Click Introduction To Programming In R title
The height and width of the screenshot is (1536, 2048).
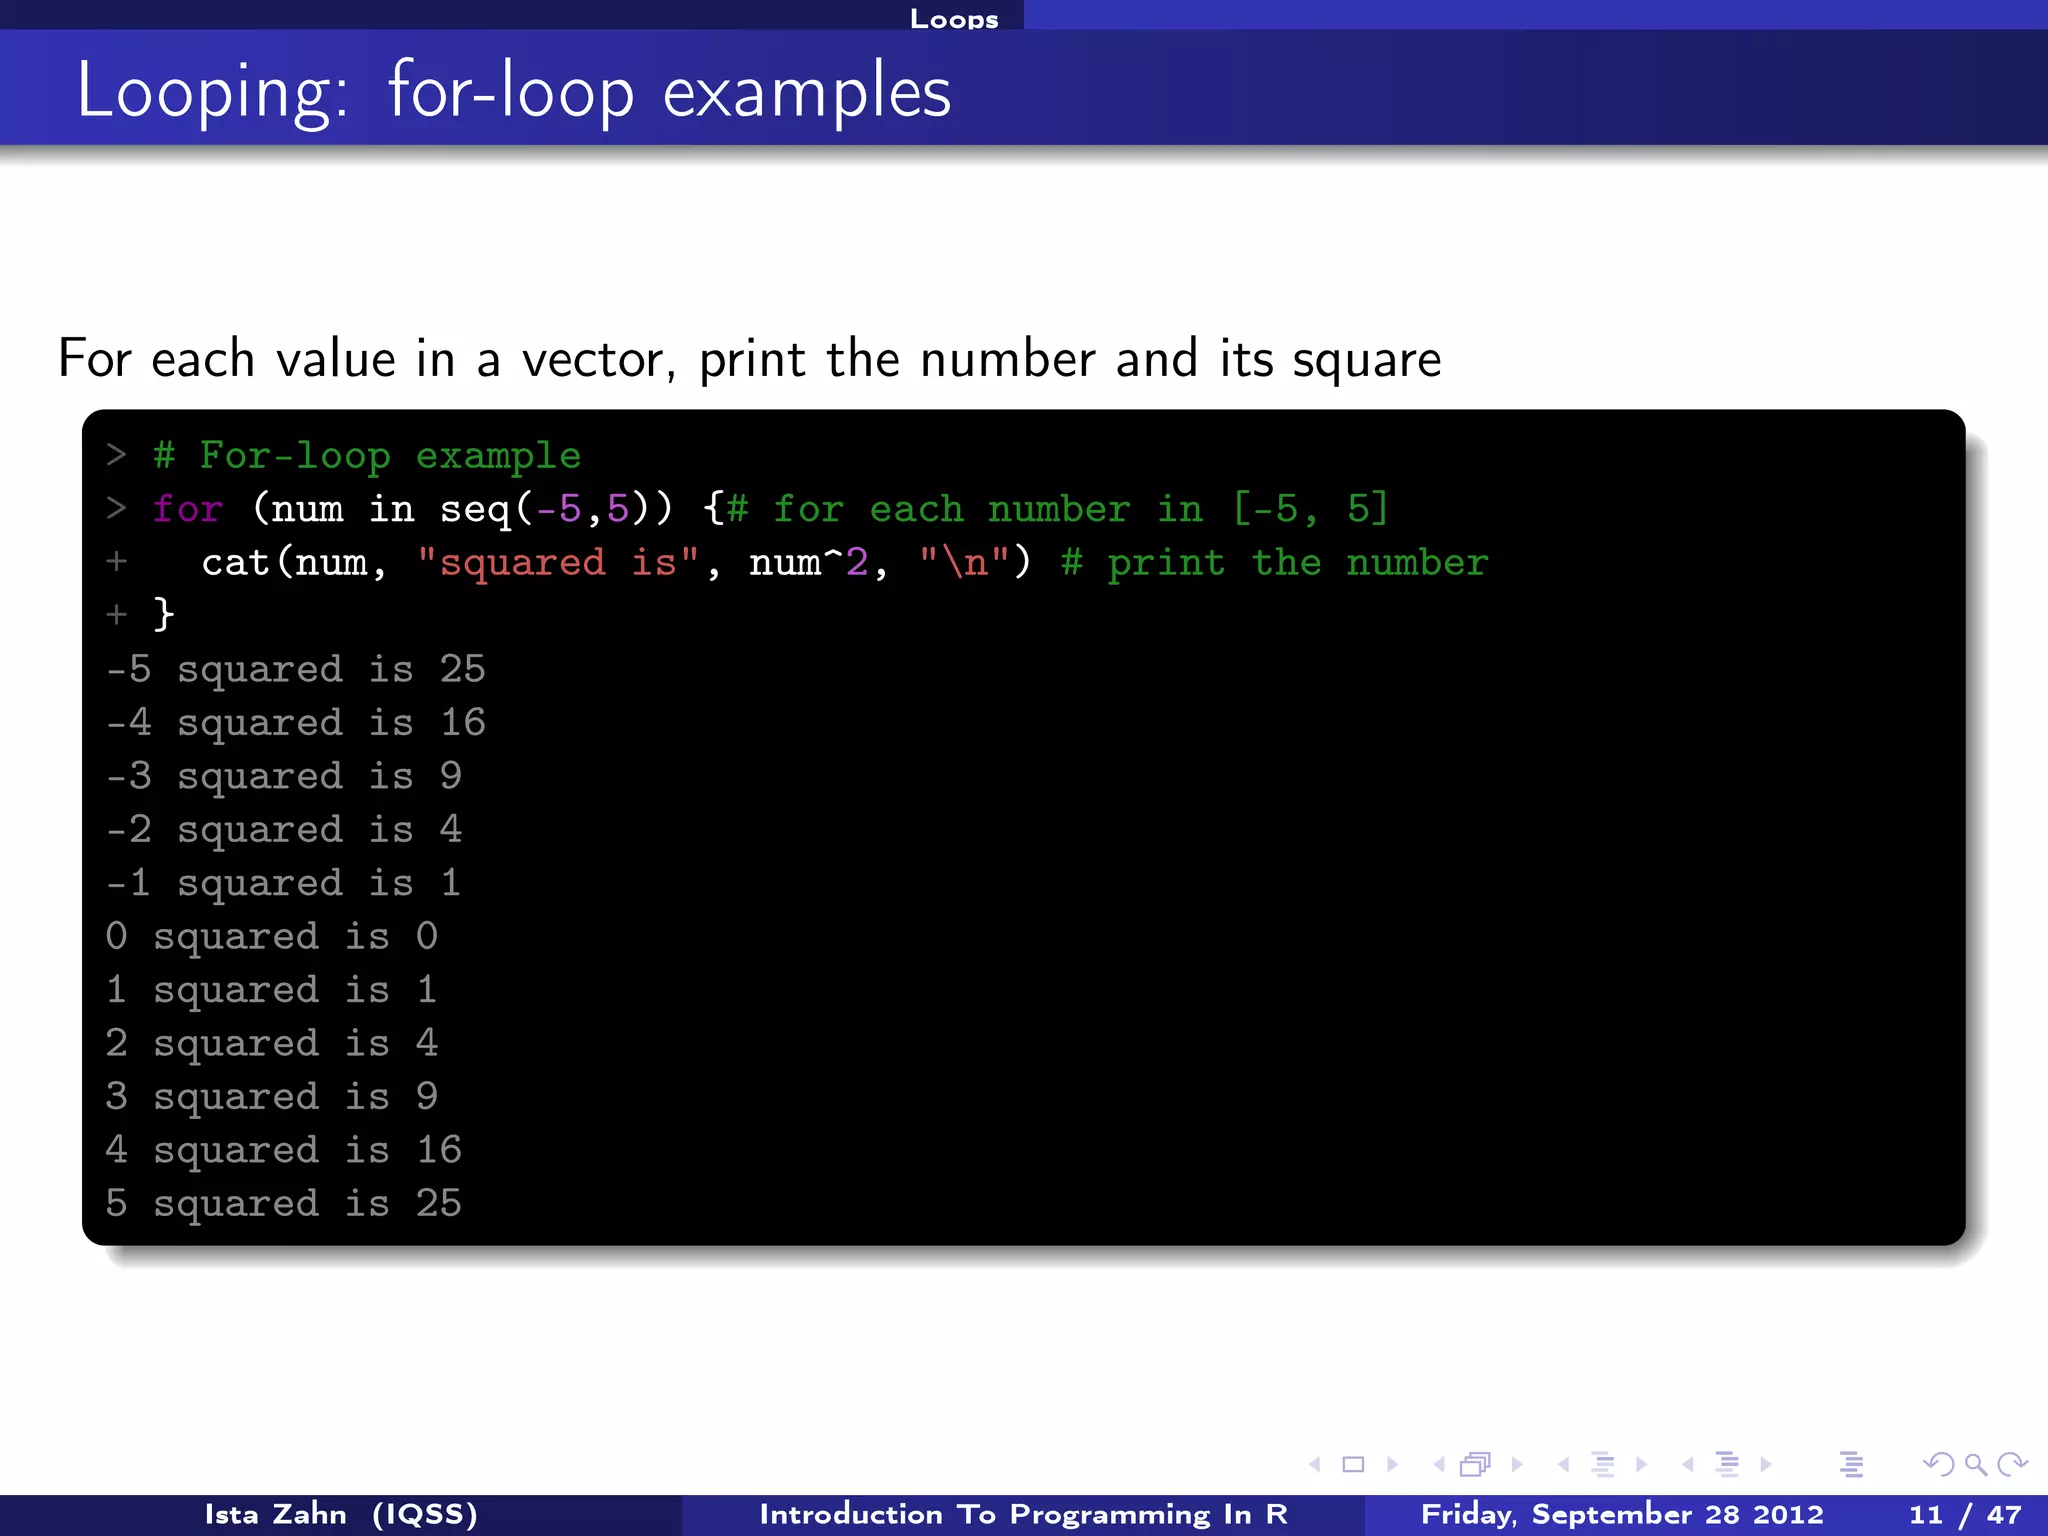click(1023, 1514)
